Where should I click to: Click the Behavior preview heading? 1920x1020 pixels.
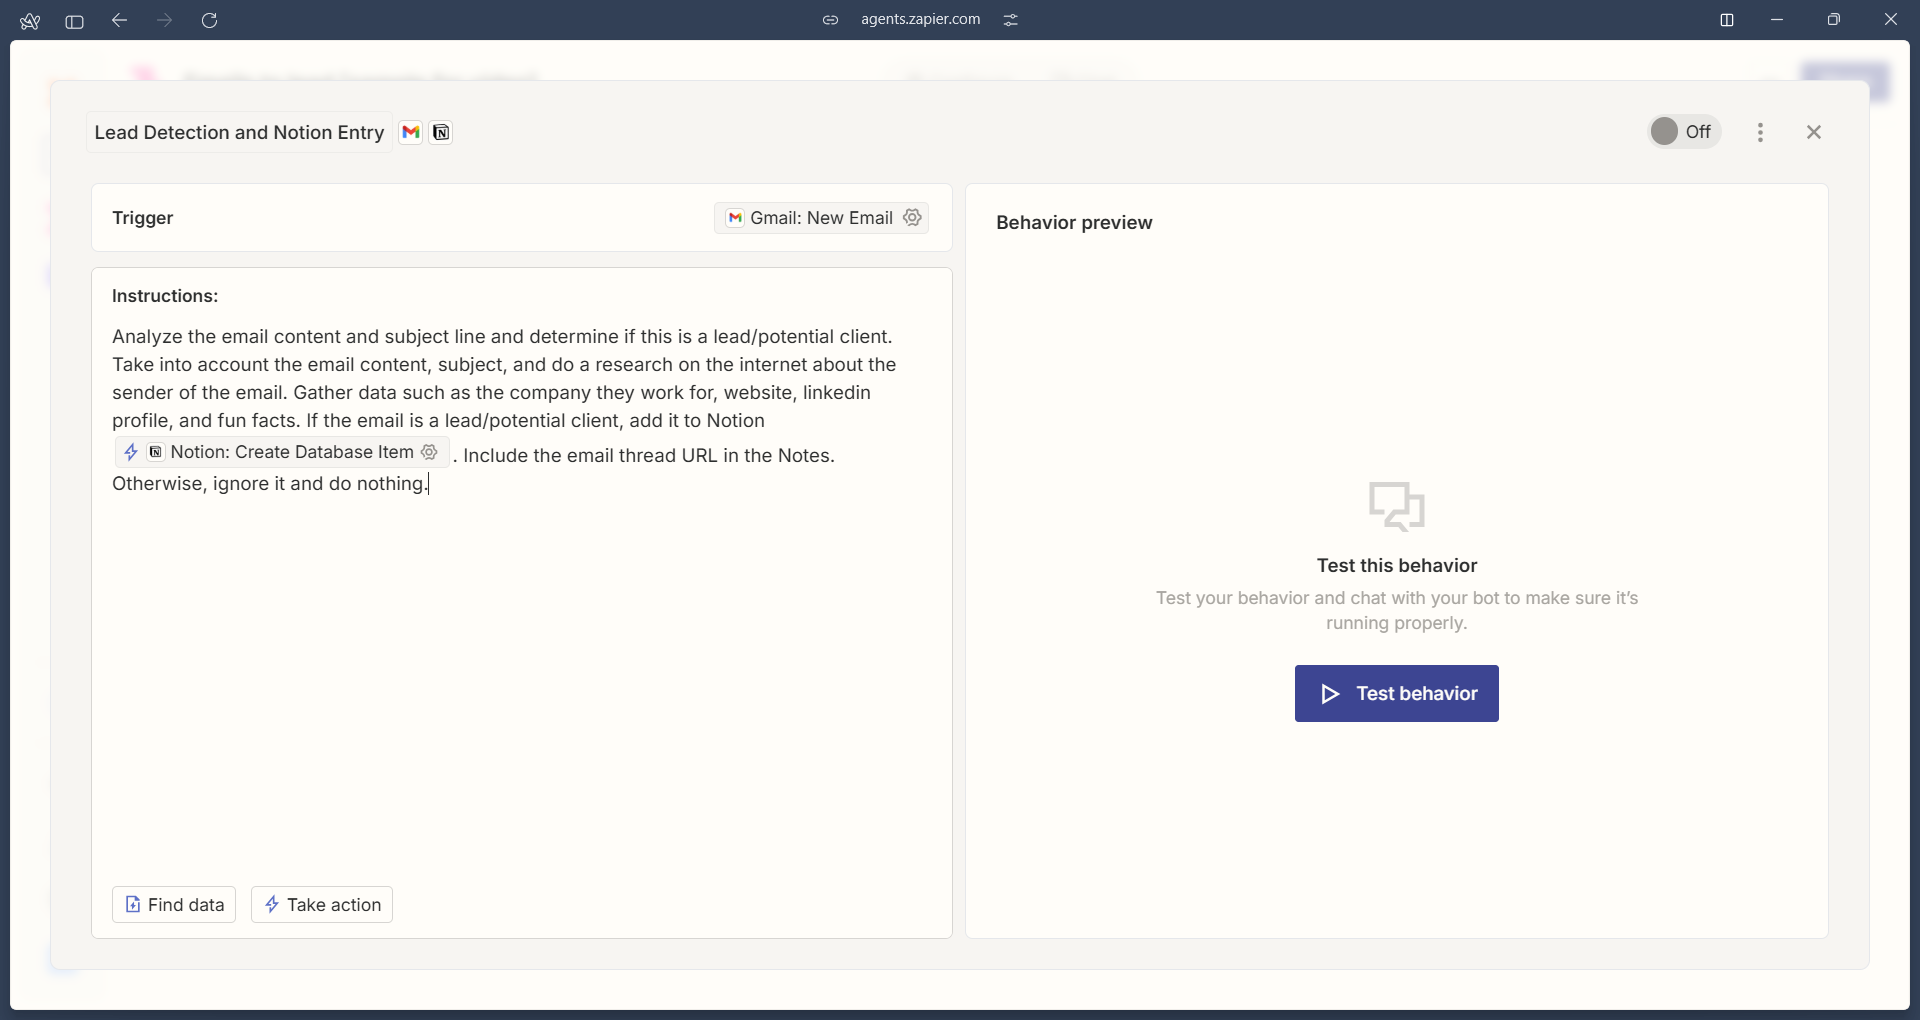pos(1074,222)
